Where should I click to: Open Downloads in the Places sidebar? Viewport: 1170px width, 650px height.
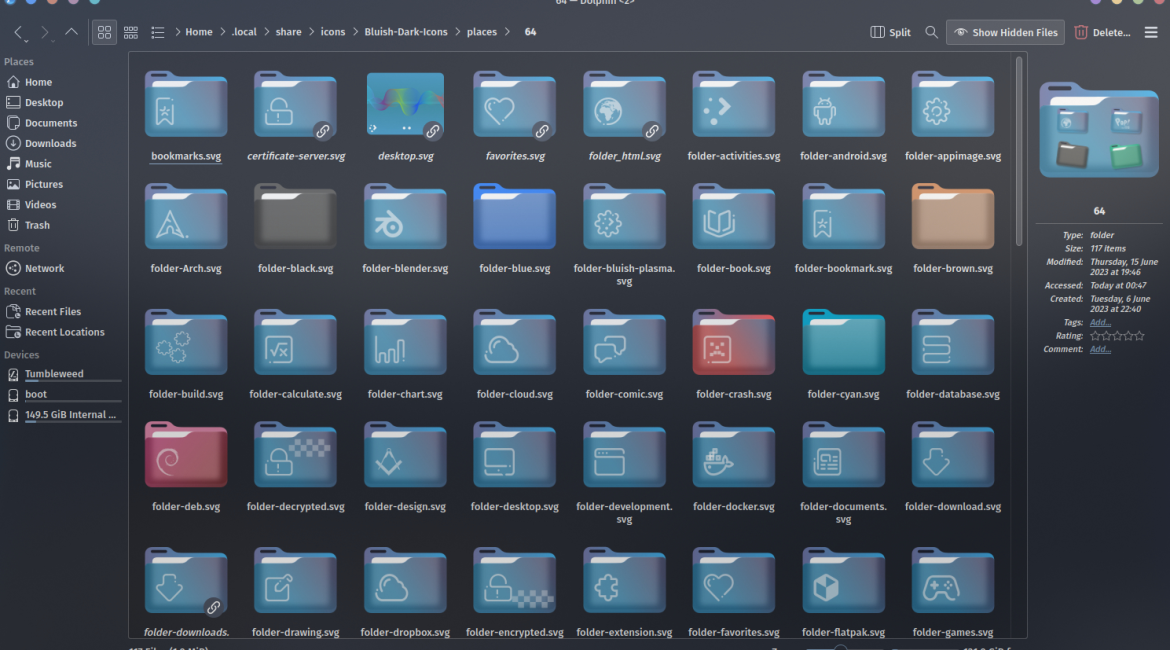[x=50, y=143]
